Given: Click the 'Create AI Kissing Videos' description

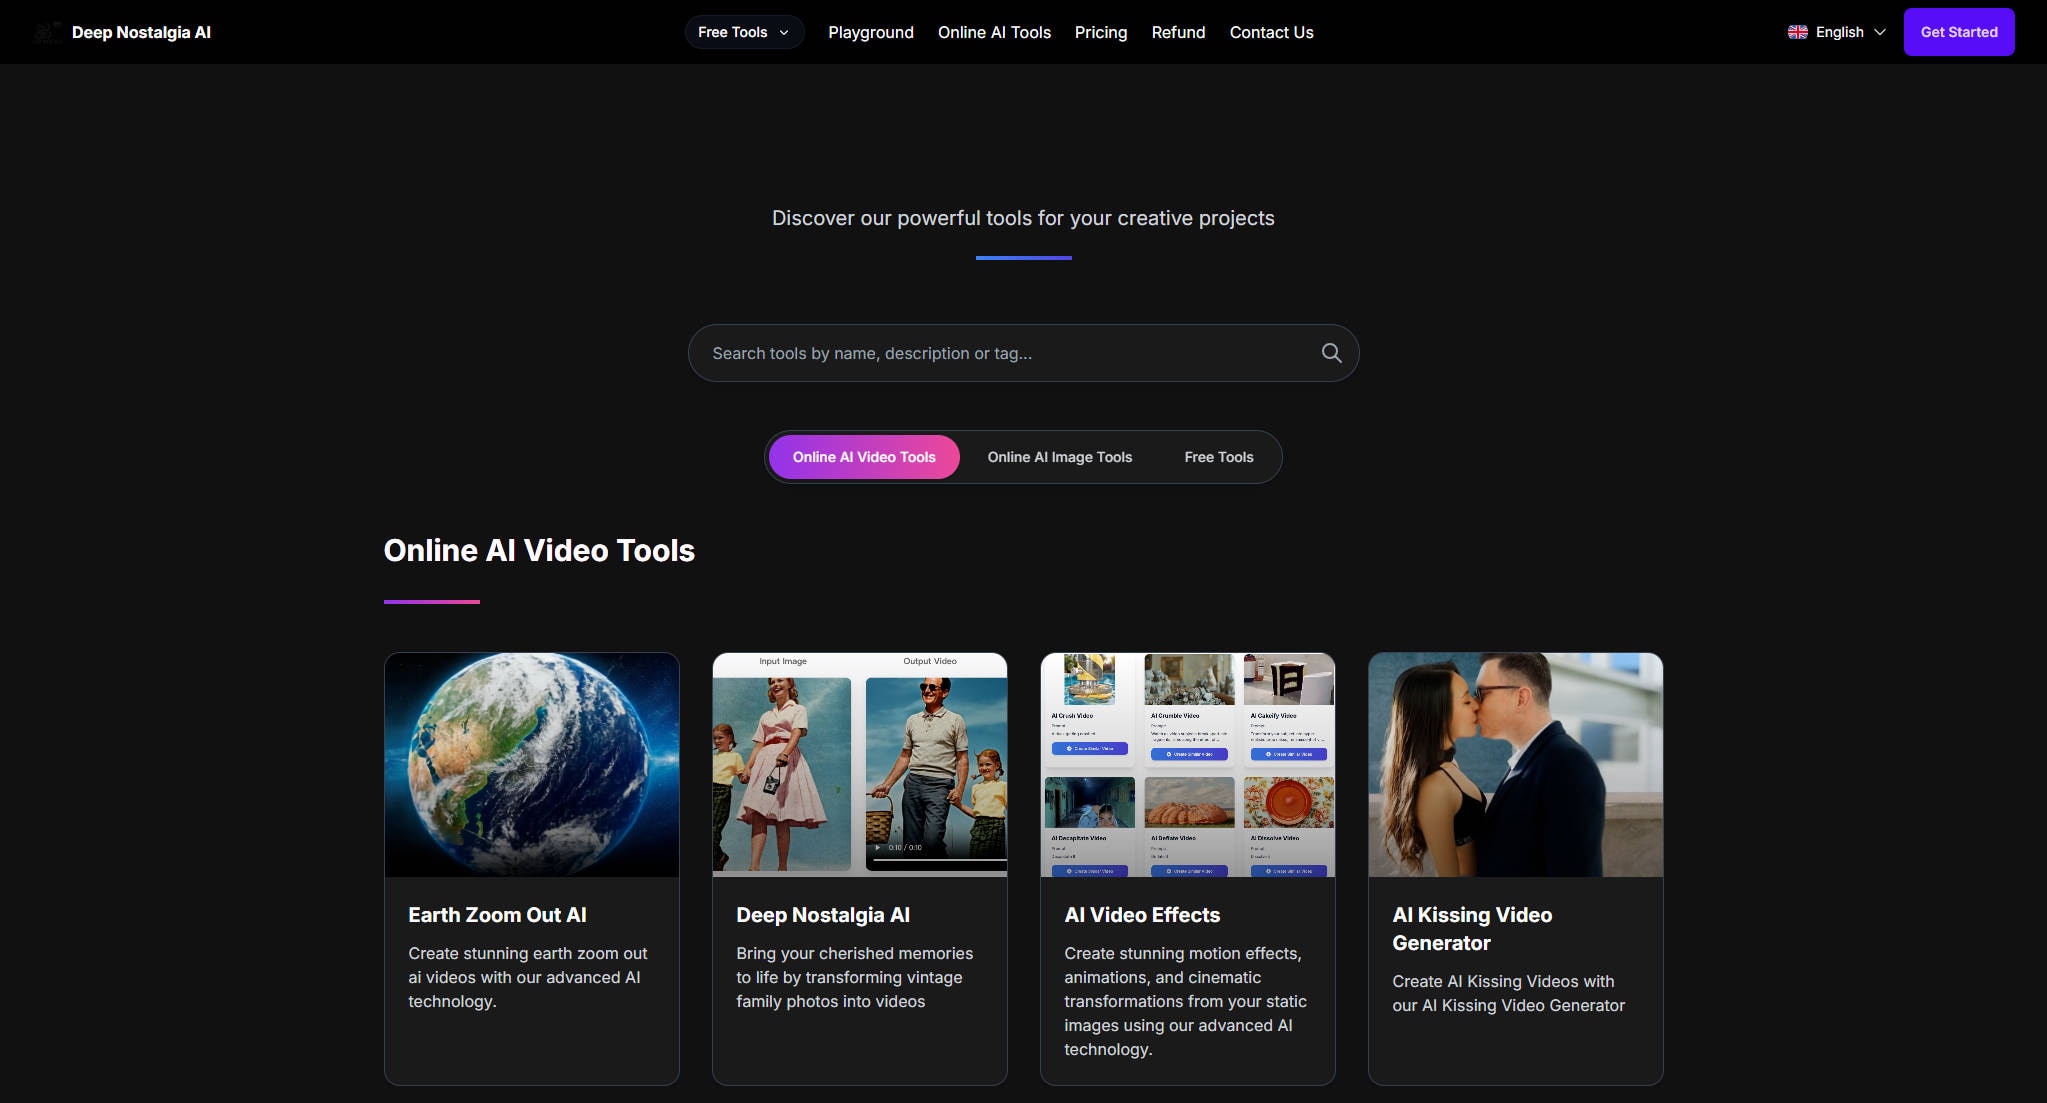Looking at the screenshot, I should tap(1508, 993).
